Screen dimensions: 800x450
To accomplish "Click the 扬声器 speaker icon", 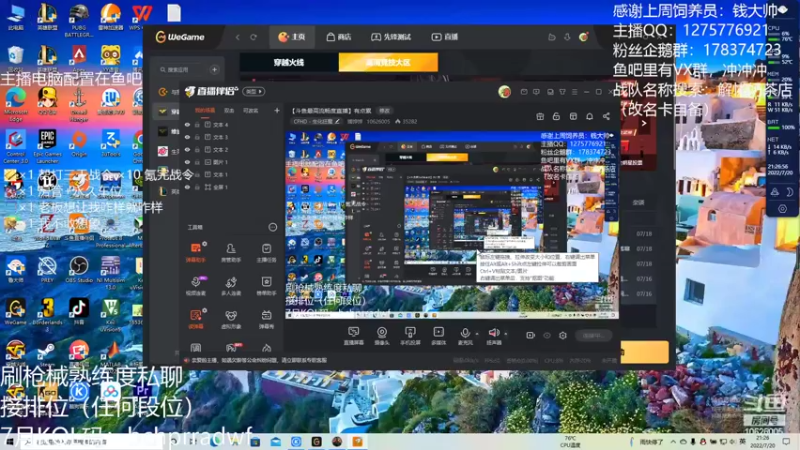I will pos(494,333).
